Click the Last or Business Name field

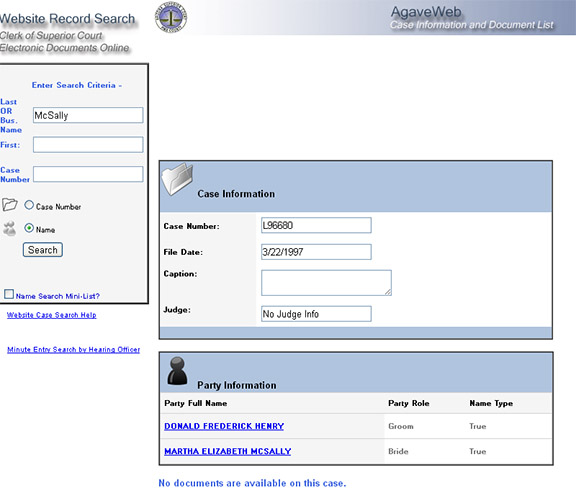88,115
